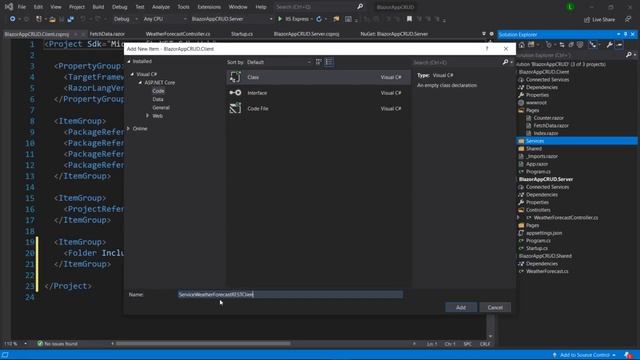Expand the WeatherForecastController.cs node

pos(519,218)
